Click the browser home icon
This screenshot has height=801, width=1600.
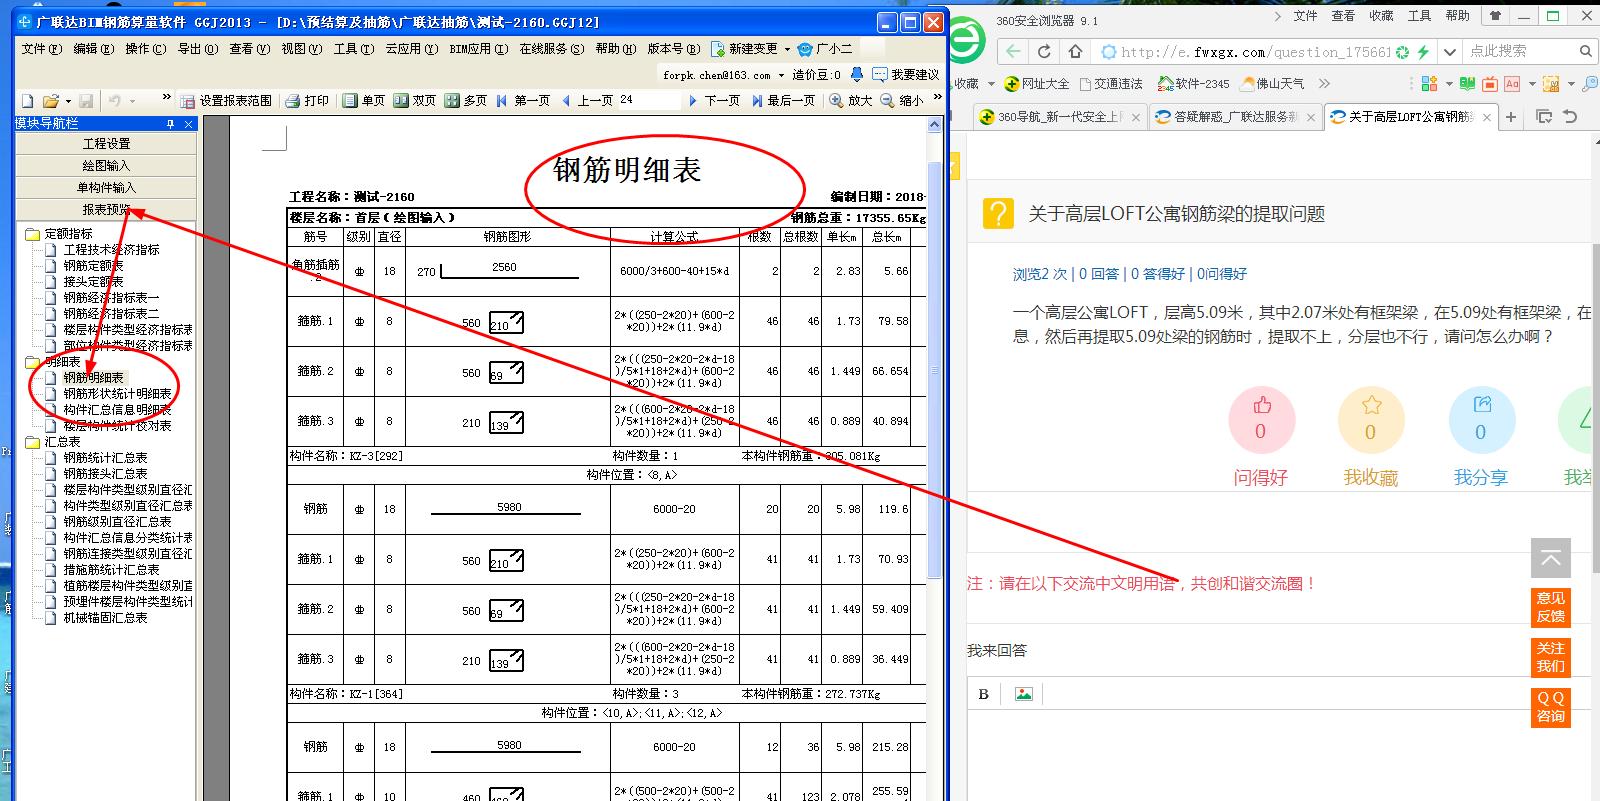point(1075,51)
